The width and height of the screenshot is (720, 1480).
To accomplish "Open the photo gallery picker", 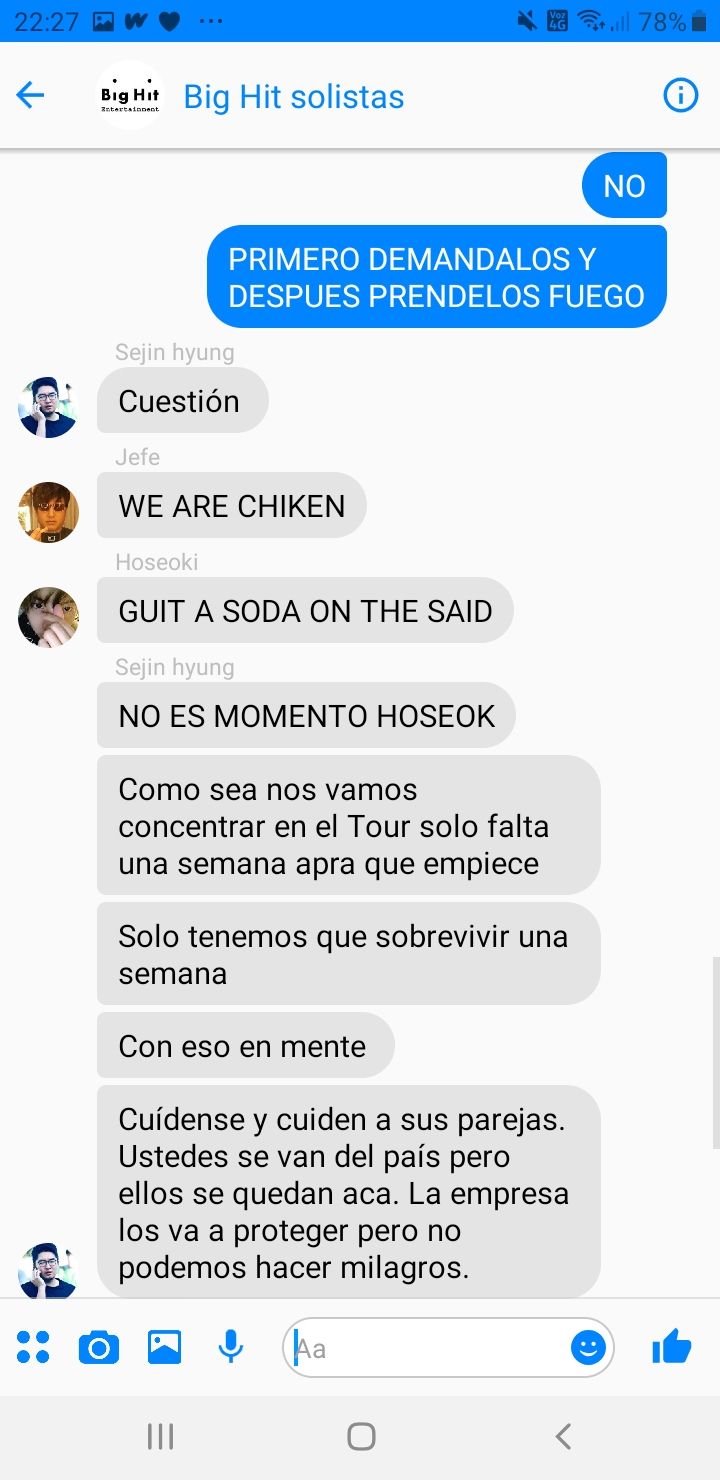I will tap(164, 1348).
